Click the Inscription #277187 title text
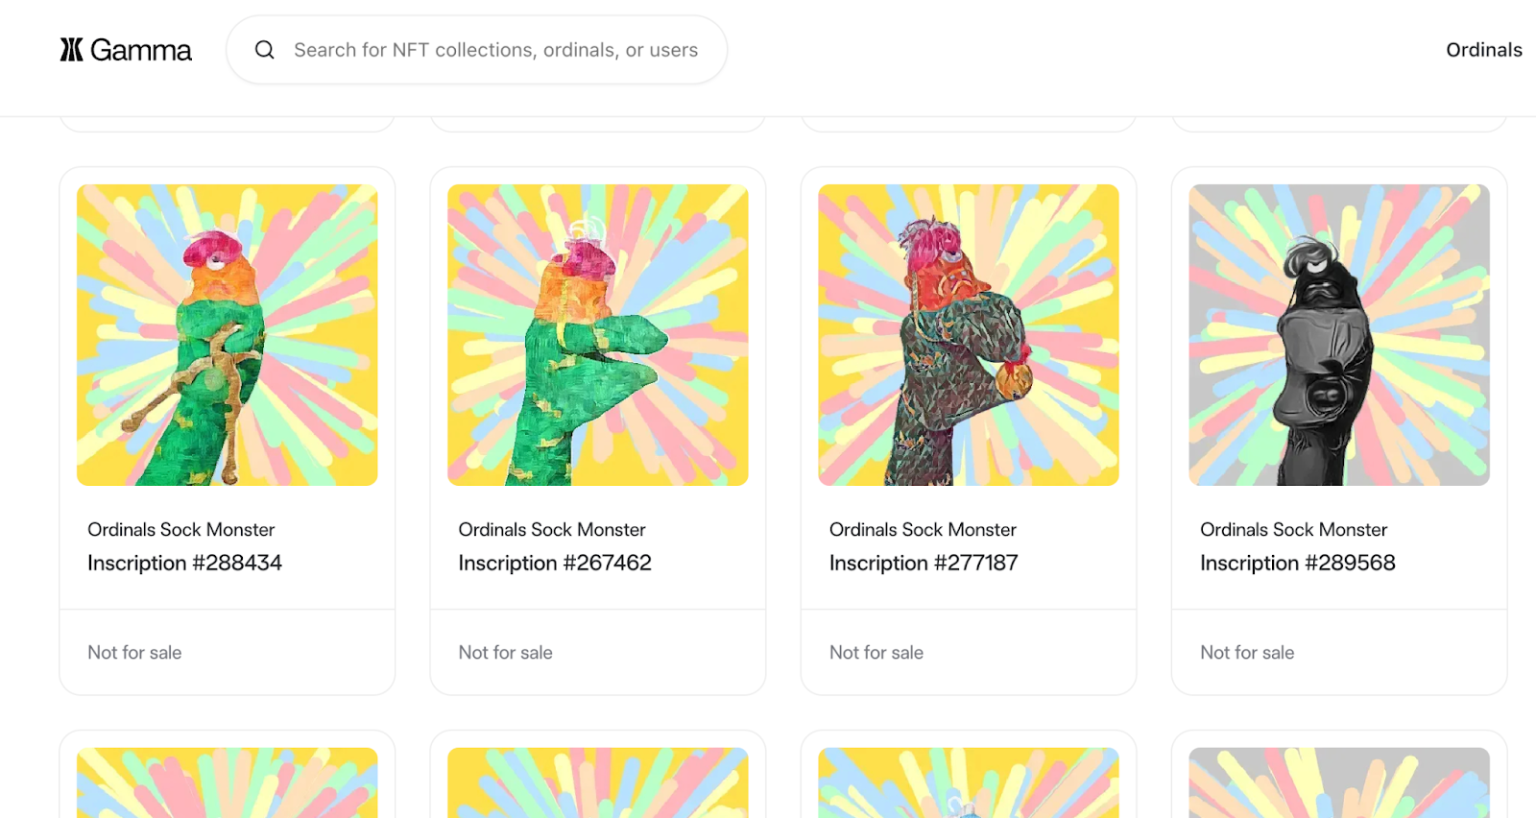Image resolution: width=1536 pixels, height=818 pixels. 924,563
